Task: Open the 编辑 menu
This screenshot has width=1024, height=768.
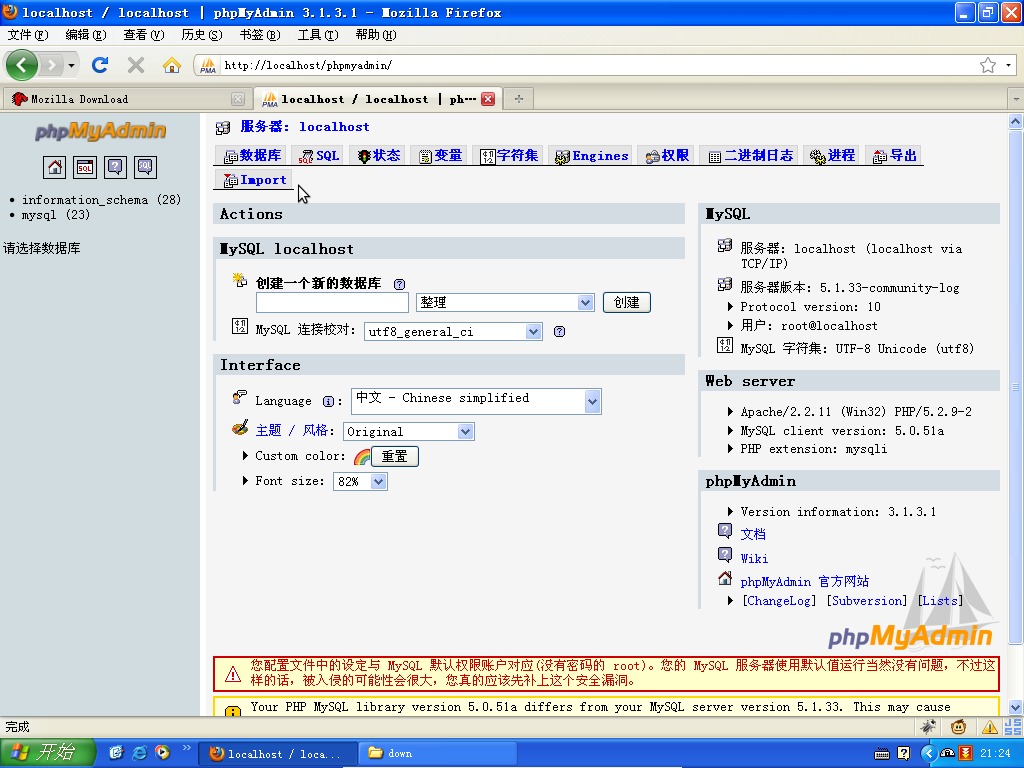Action: pyautogui.click(x=86, y=35)
